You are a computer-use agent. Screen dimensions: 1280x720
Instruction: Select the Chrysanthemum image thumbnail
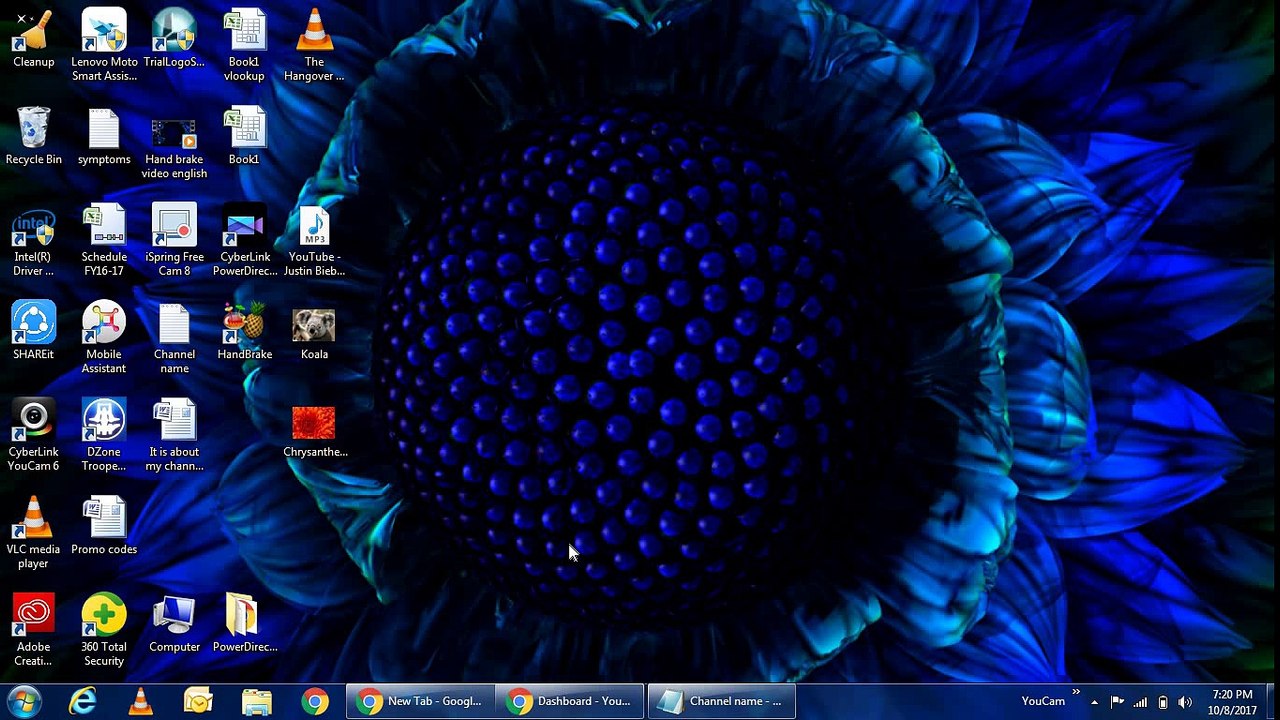tap(314, 430)
